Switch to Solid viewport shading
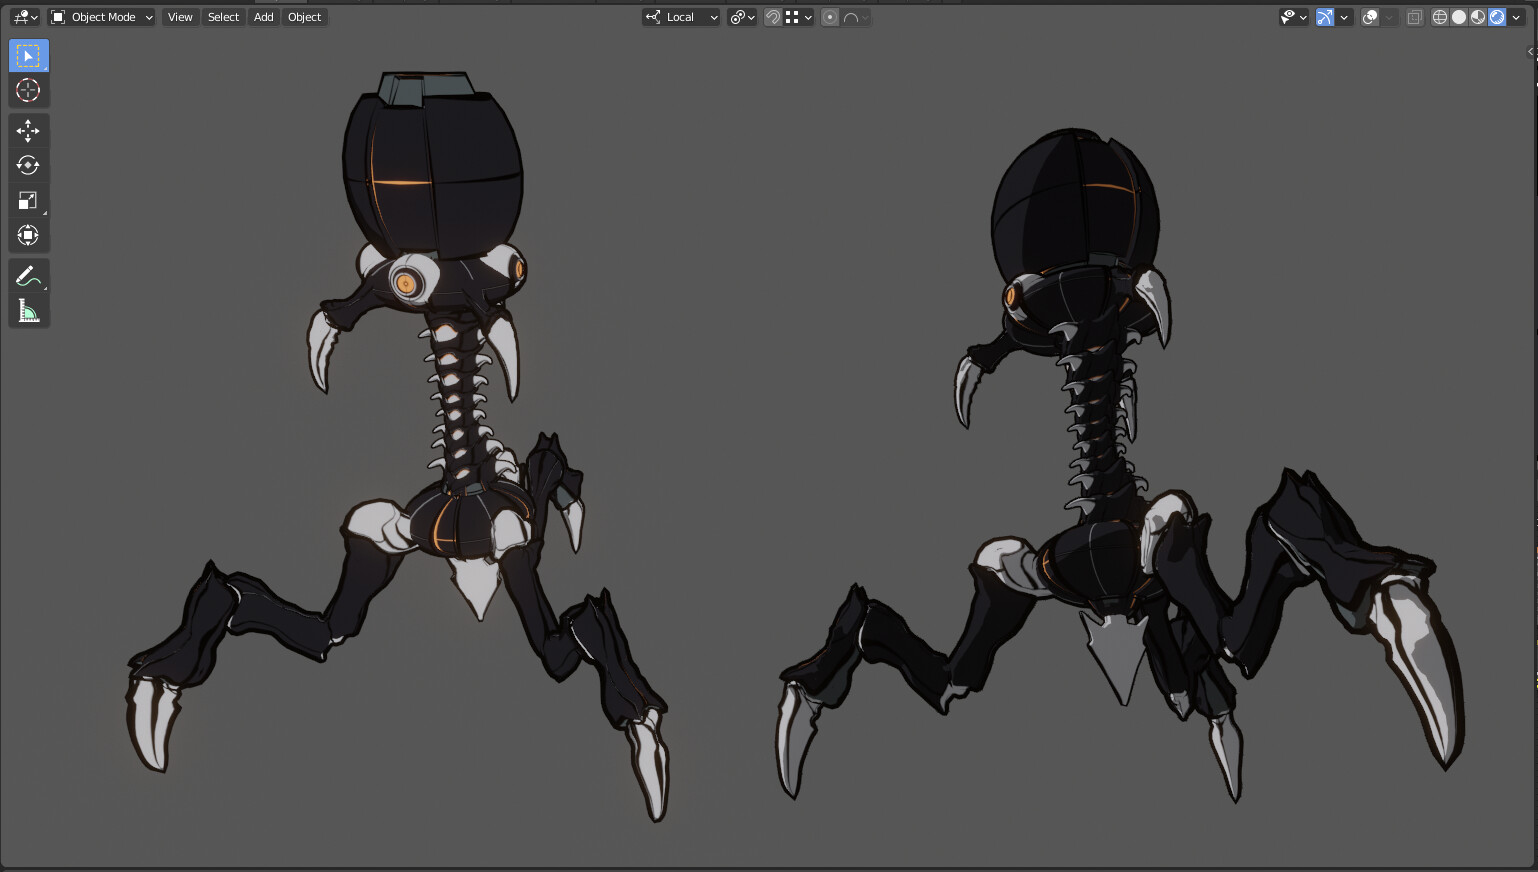Viewport: 1538px width, 872px height. [1458, 17]
